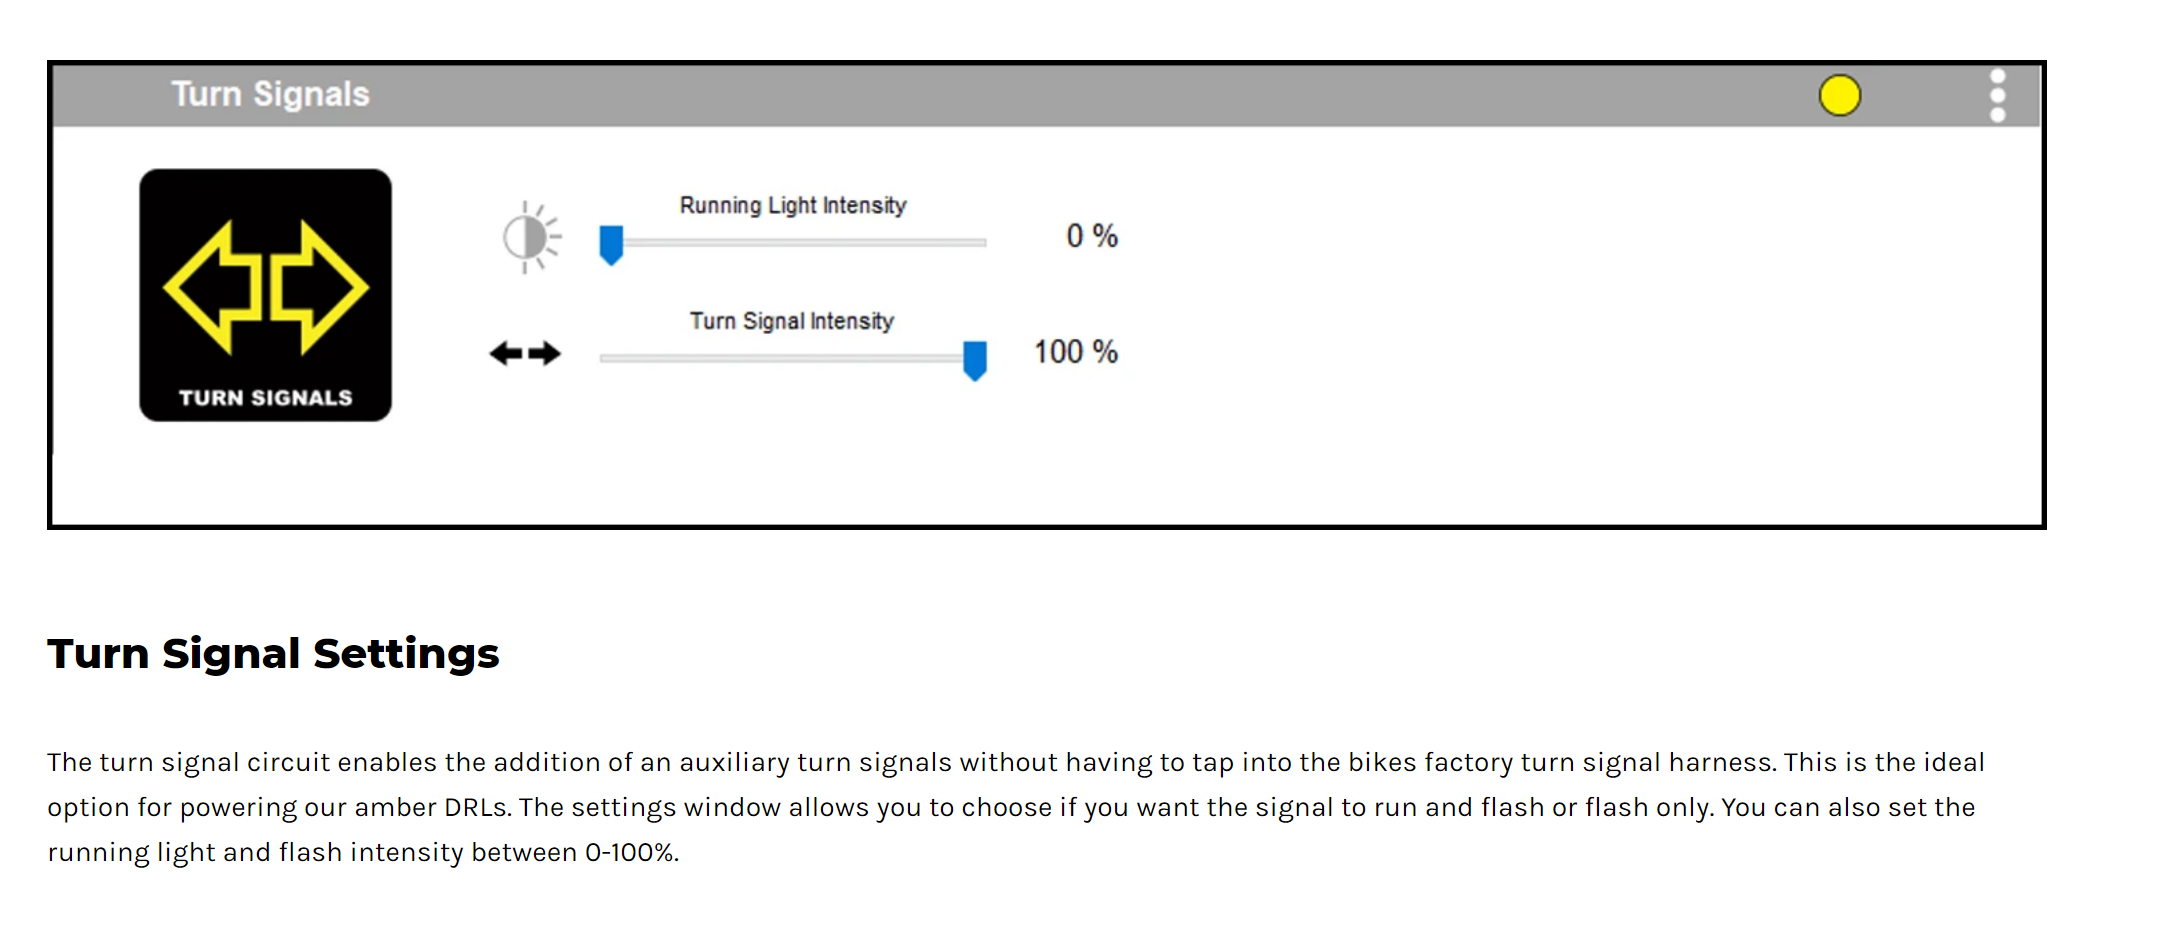
Task: Click the Turn Signal Intensity slider handle
Action: click(975, 360)
